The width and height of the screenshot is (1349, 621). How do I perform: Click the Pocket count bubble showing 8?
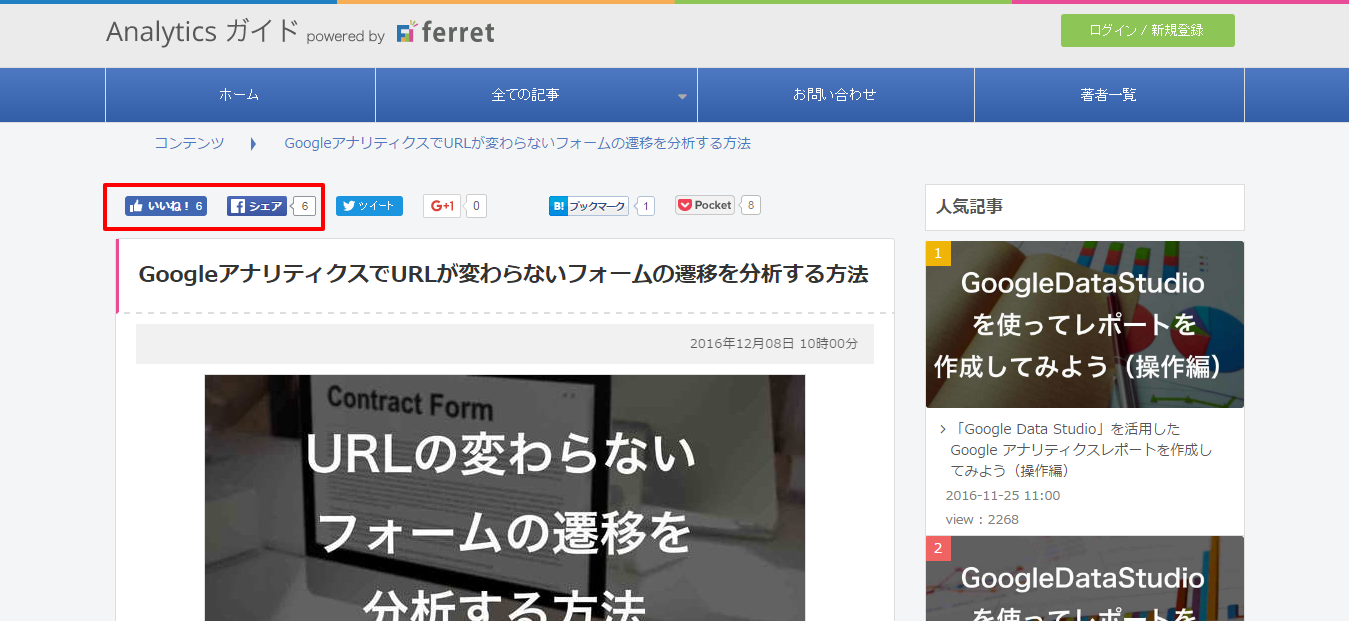click(x=750, y=205)
